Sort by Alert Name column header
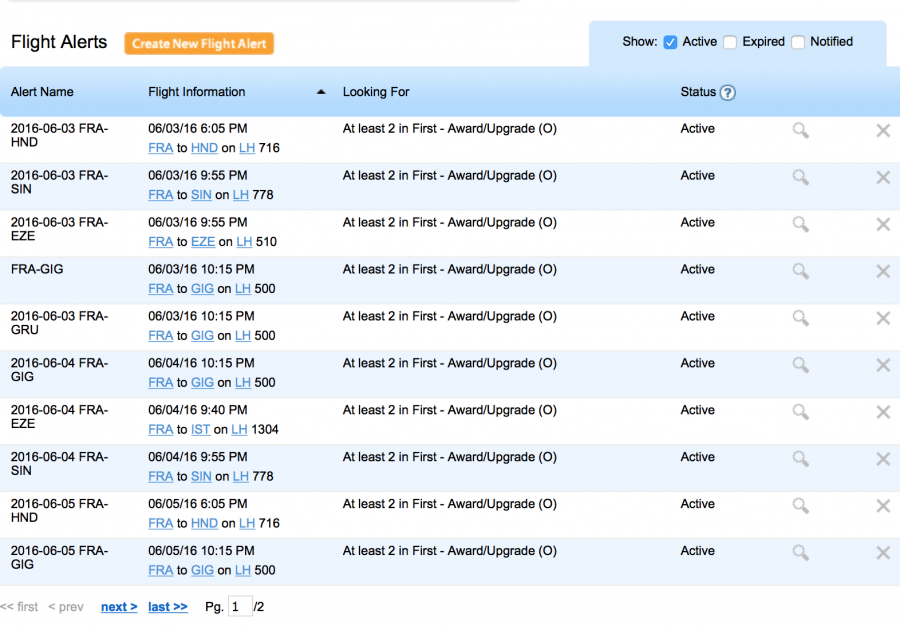The image size is (900, 626). [x=42, y=92]
